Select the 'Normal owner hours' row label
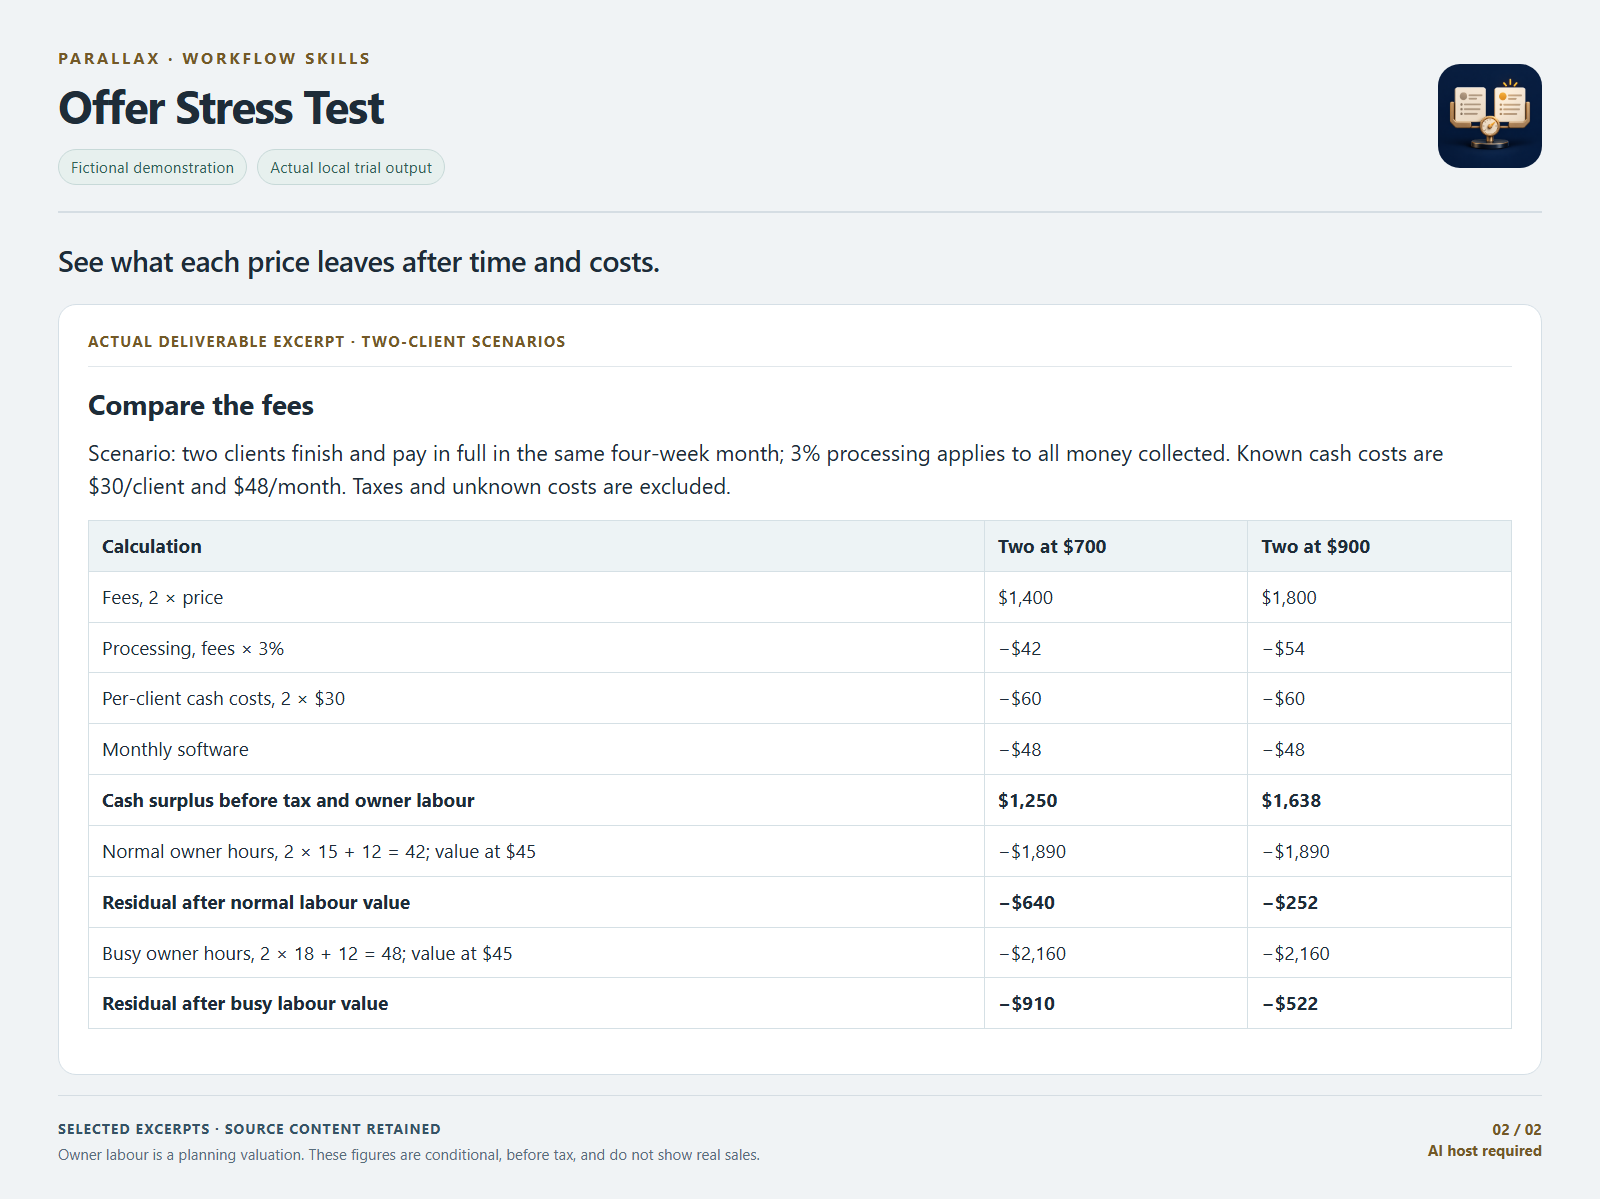The image size is (1600, 1199). pos(319,851)
